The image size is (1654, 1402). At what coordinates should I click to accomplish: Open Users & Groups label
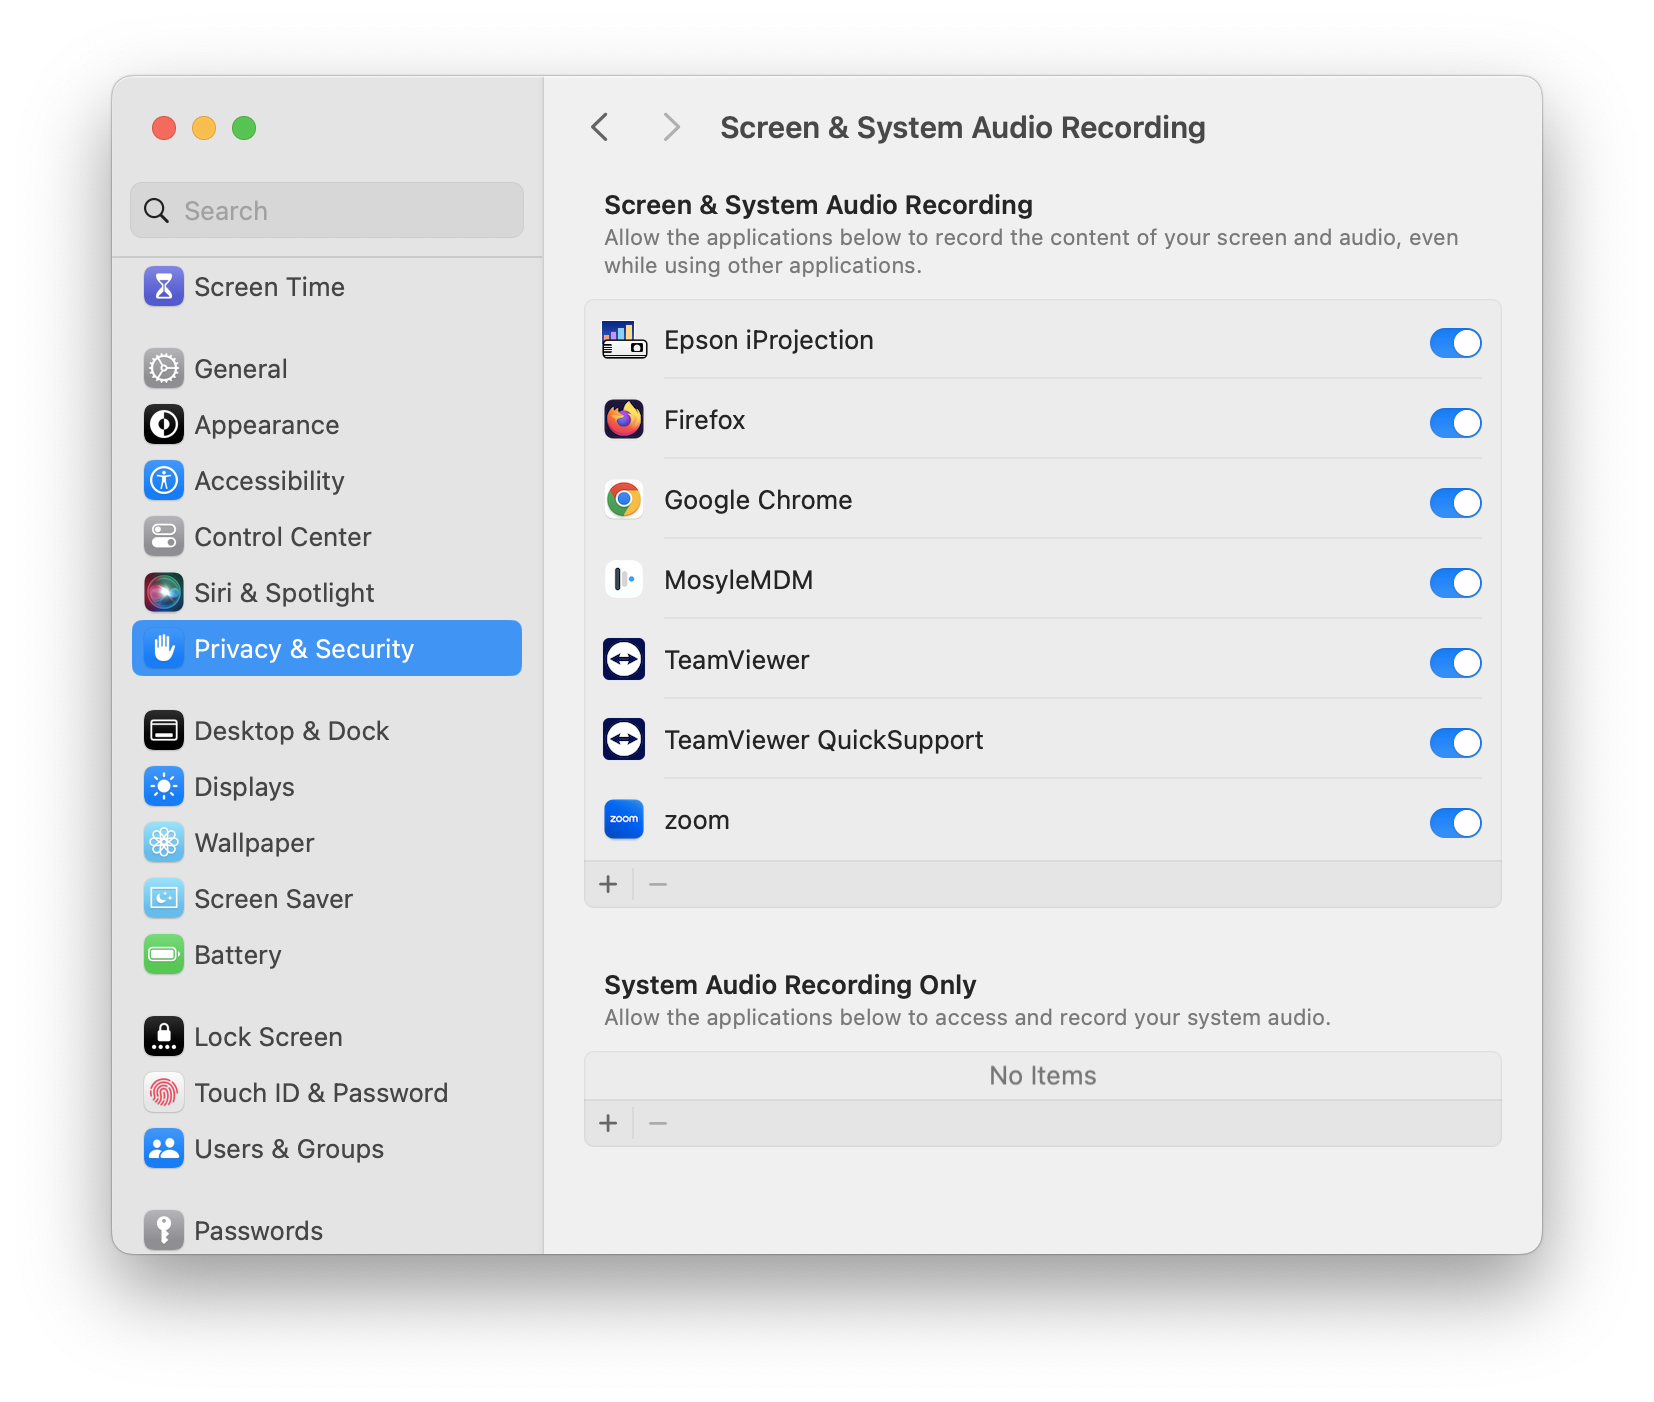289,1149
